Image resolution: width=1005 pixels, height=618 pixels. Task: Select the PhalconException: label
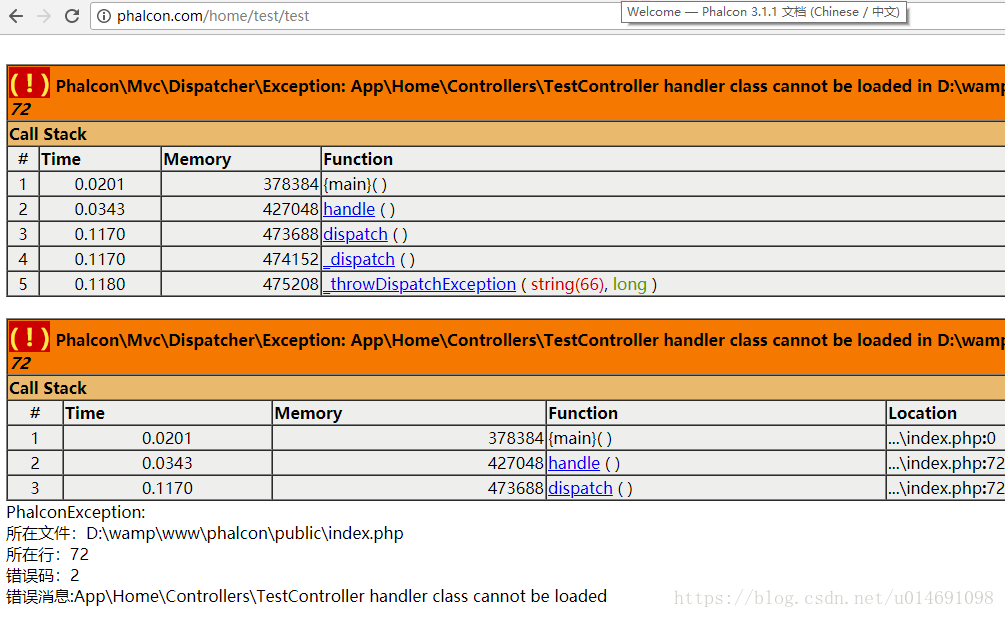pos(76,512)
